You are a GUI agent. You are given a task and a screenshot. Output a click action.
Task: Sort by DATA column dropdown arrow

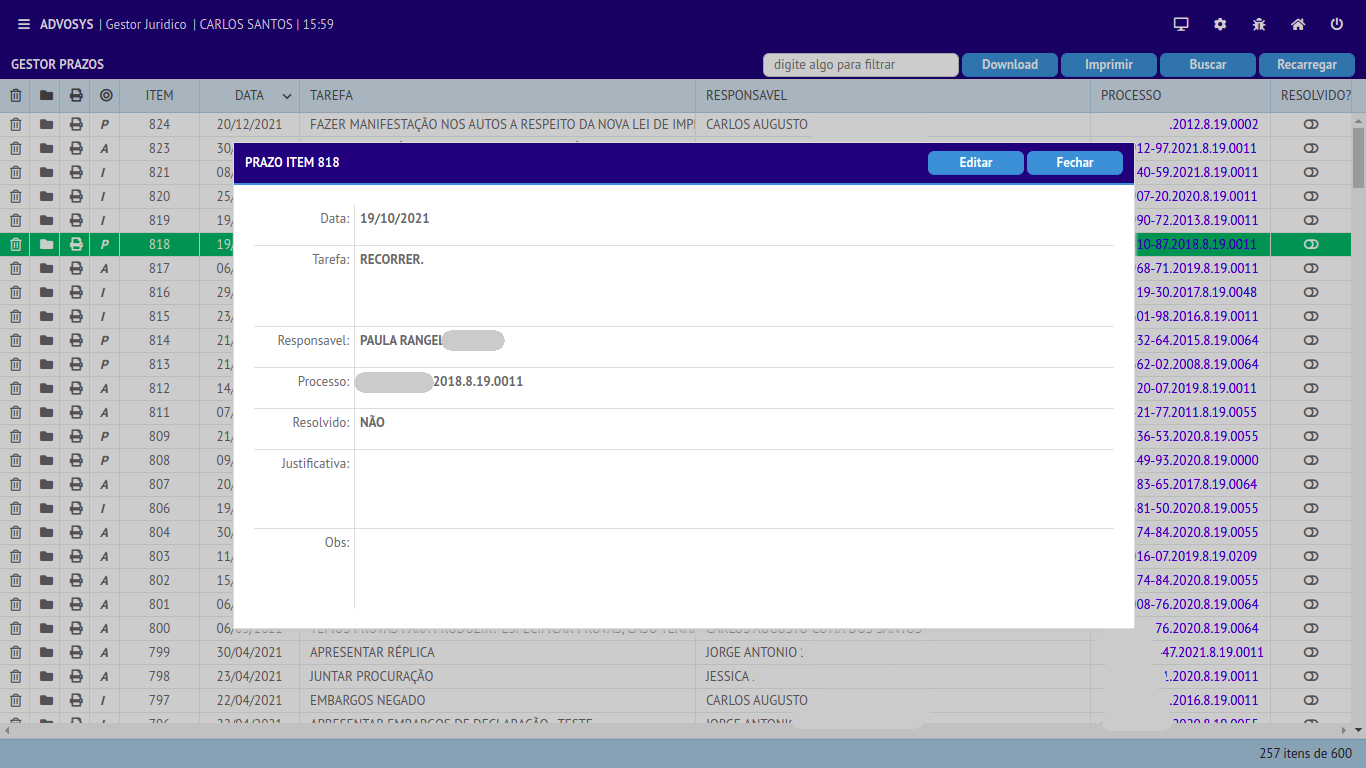coord(287,96)
